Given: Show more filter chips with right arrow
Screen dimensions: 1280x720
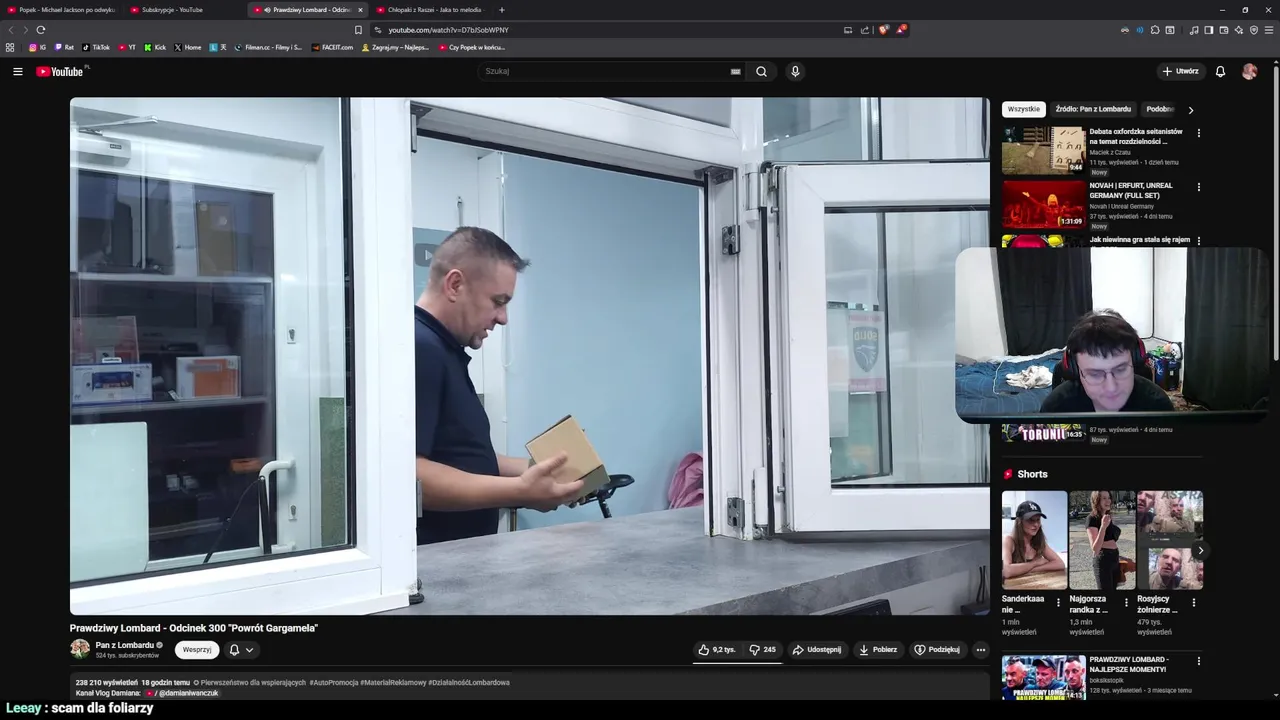Looking at the screenshot, I should point(1190,110).
